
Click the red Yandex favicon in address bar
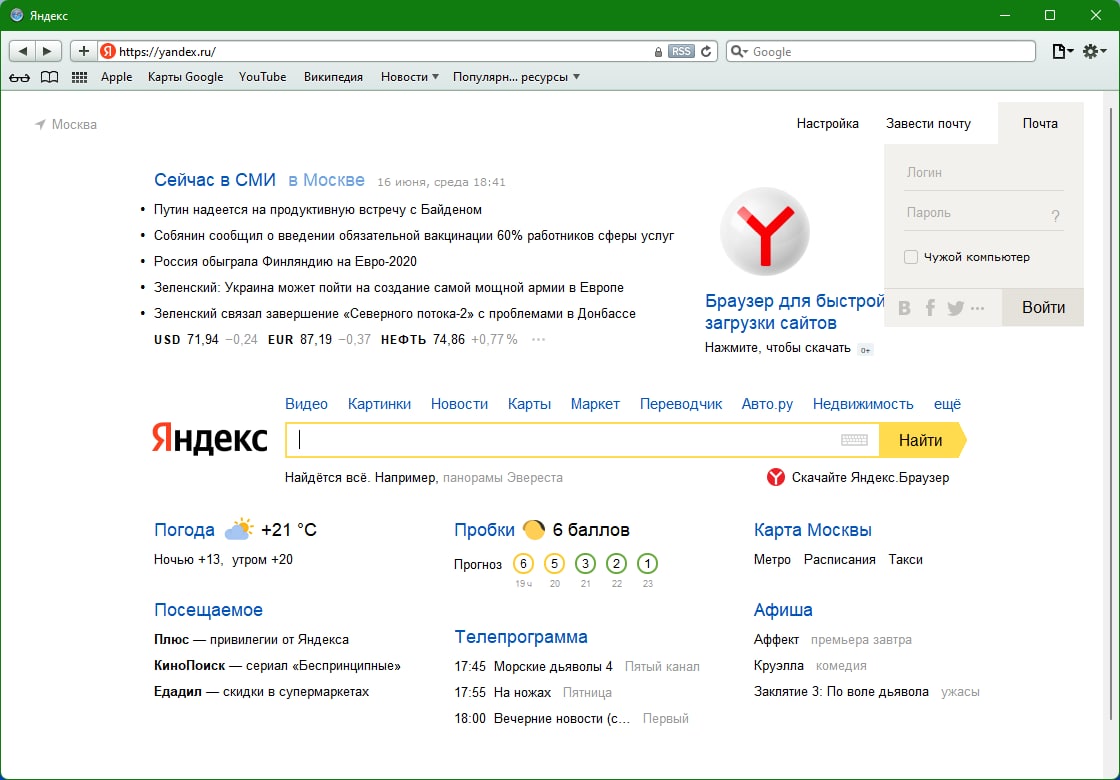coord(108,51)
